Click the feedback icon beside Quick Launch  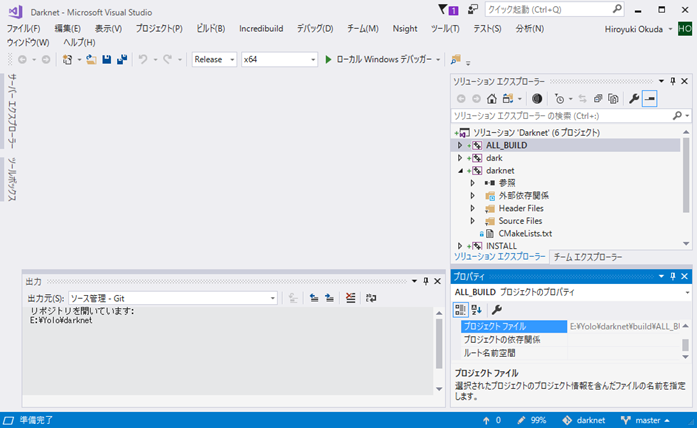tap(473, 10)
